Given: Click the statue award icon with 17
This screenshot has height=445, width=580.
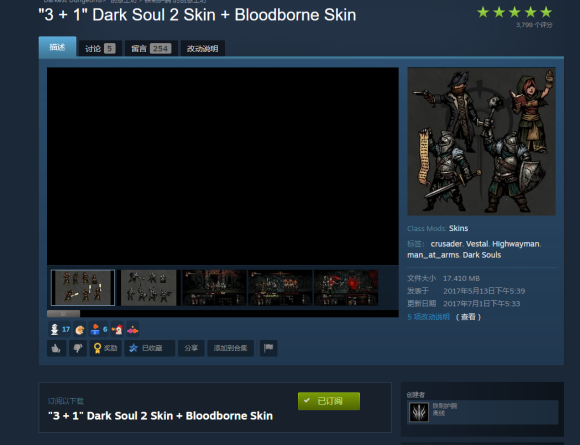Looking at the screenshot, I should tap(60, 329).
